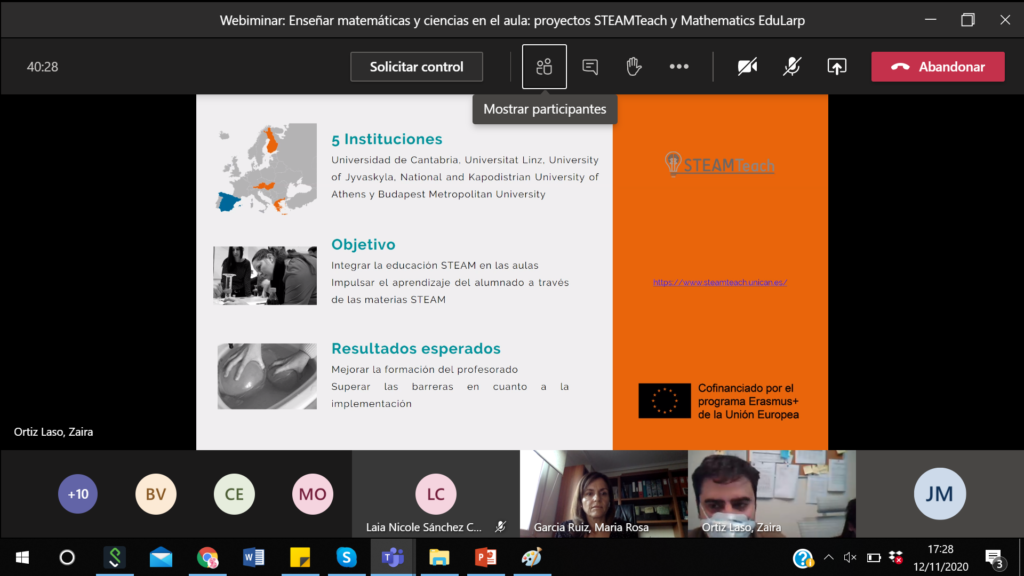Select Garcia Ruiz, Maria Rosa video tile
This screenshot has width=1024, height=576.
click(603, 494)
